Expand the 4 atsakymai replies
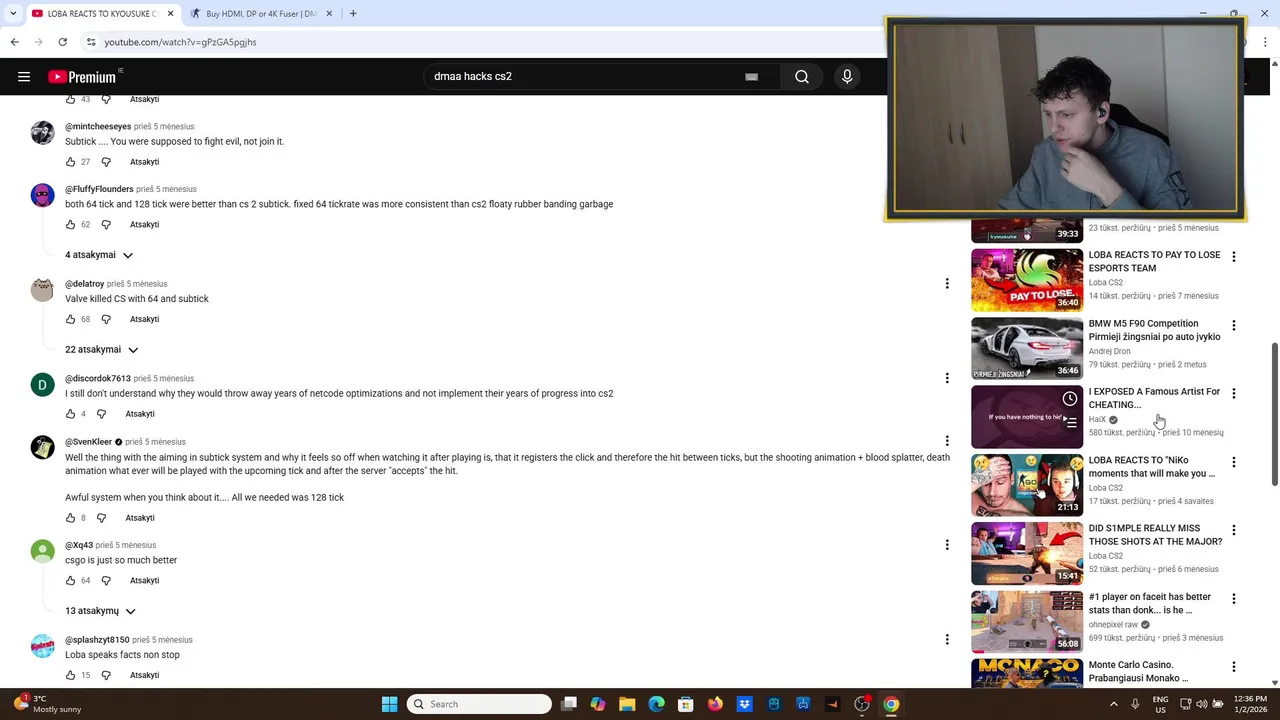 [x=99, y=255]
